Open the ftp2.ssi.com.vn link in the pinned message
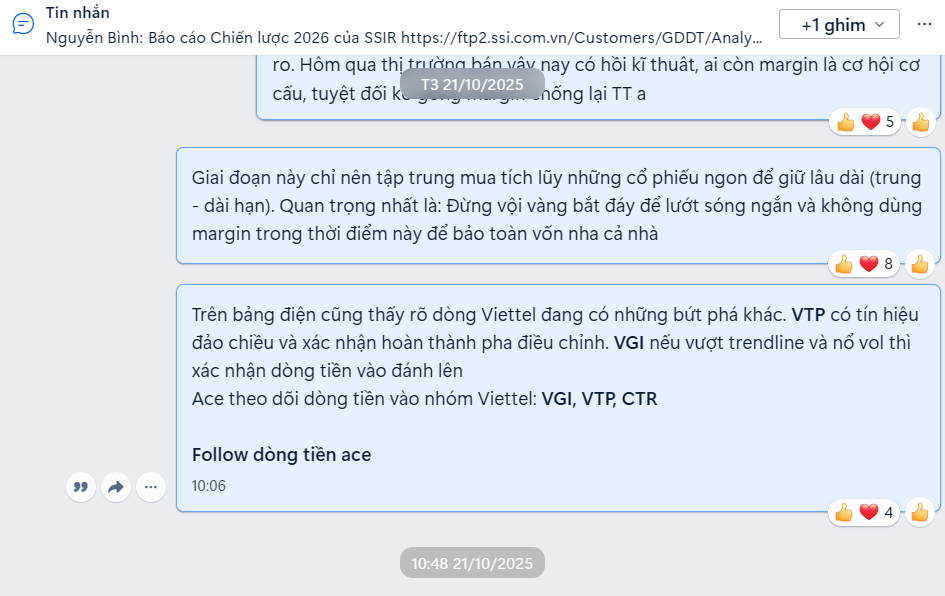The image size is (945, 596). click(582, 38)
